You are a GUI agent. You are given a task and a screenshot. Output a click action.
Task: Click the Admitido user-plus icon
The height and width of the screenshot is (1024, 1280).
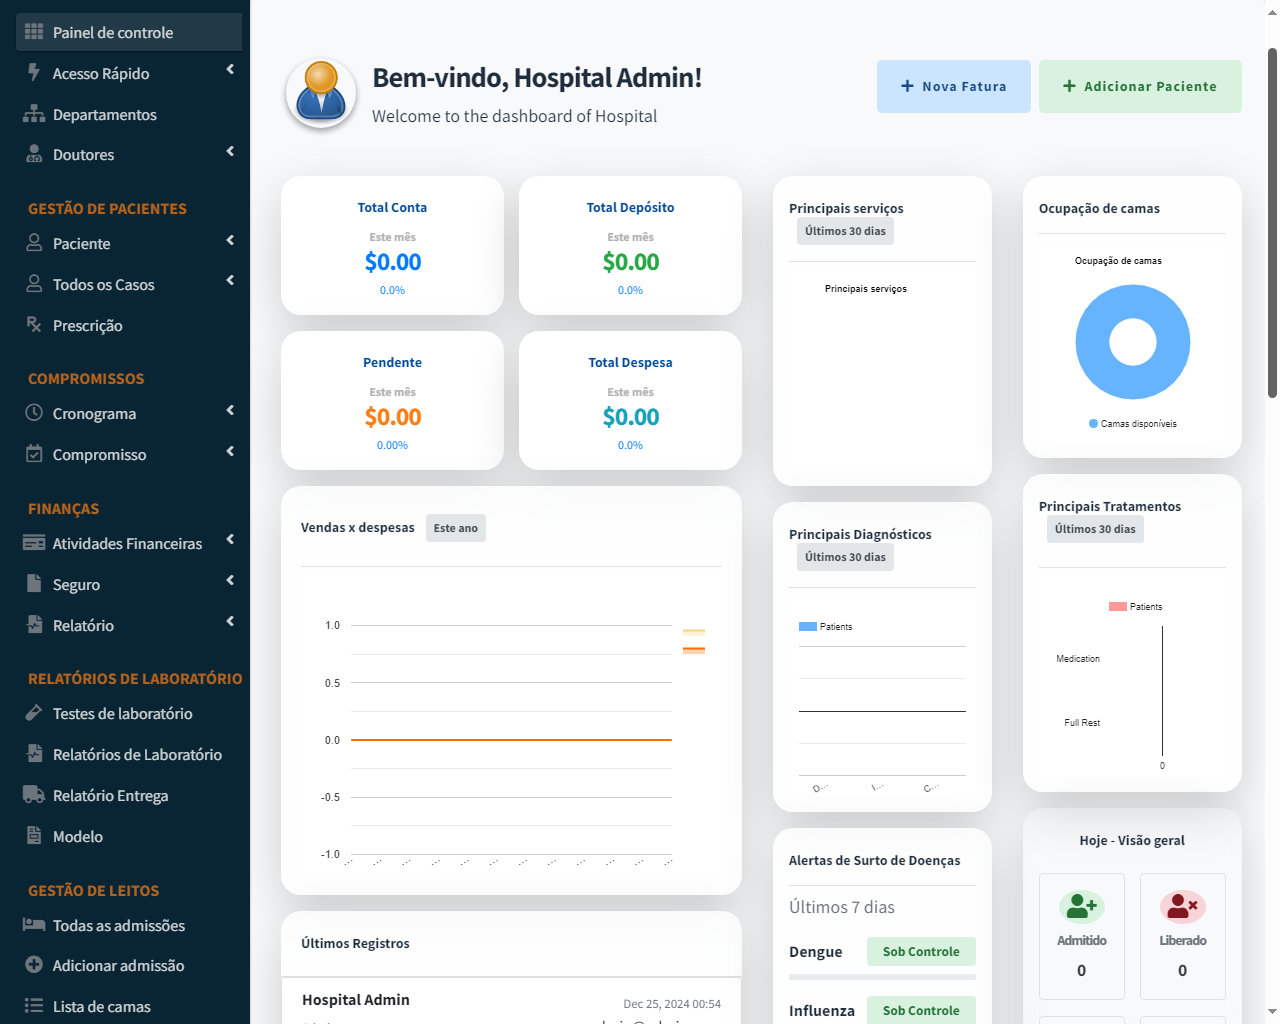(x=1081, y=906)
